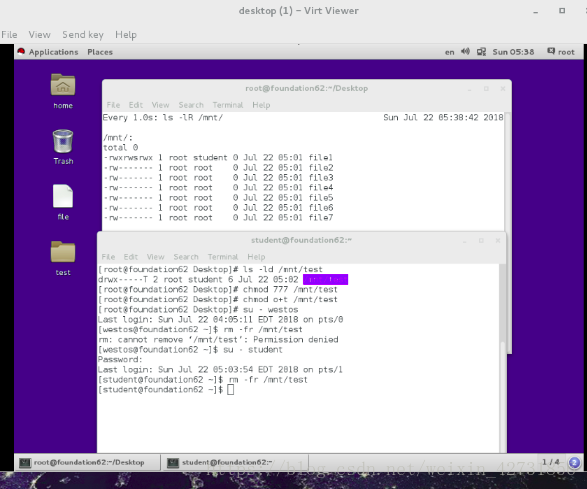The image size is (587, 489).
Task: Click 'file6' in the ls listing
Action: tap(321, 208)
